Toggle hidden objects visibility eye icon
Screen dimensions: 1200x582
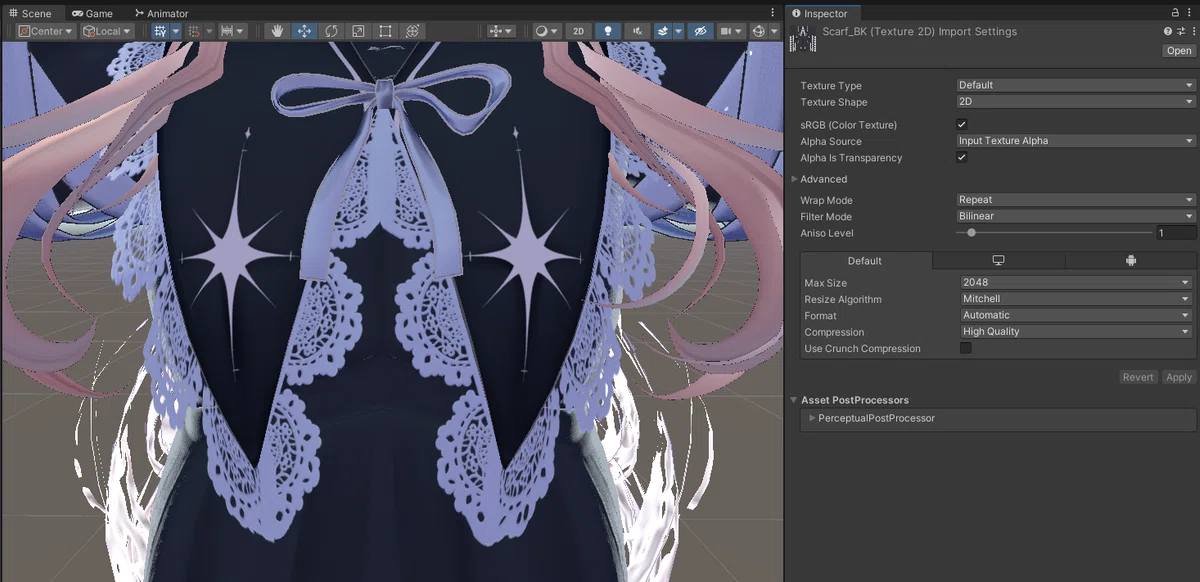[x=700, y=31]
